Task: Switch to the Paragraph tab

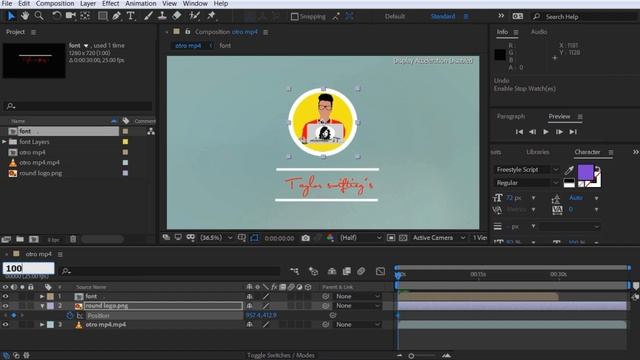Action: [511, 117]
